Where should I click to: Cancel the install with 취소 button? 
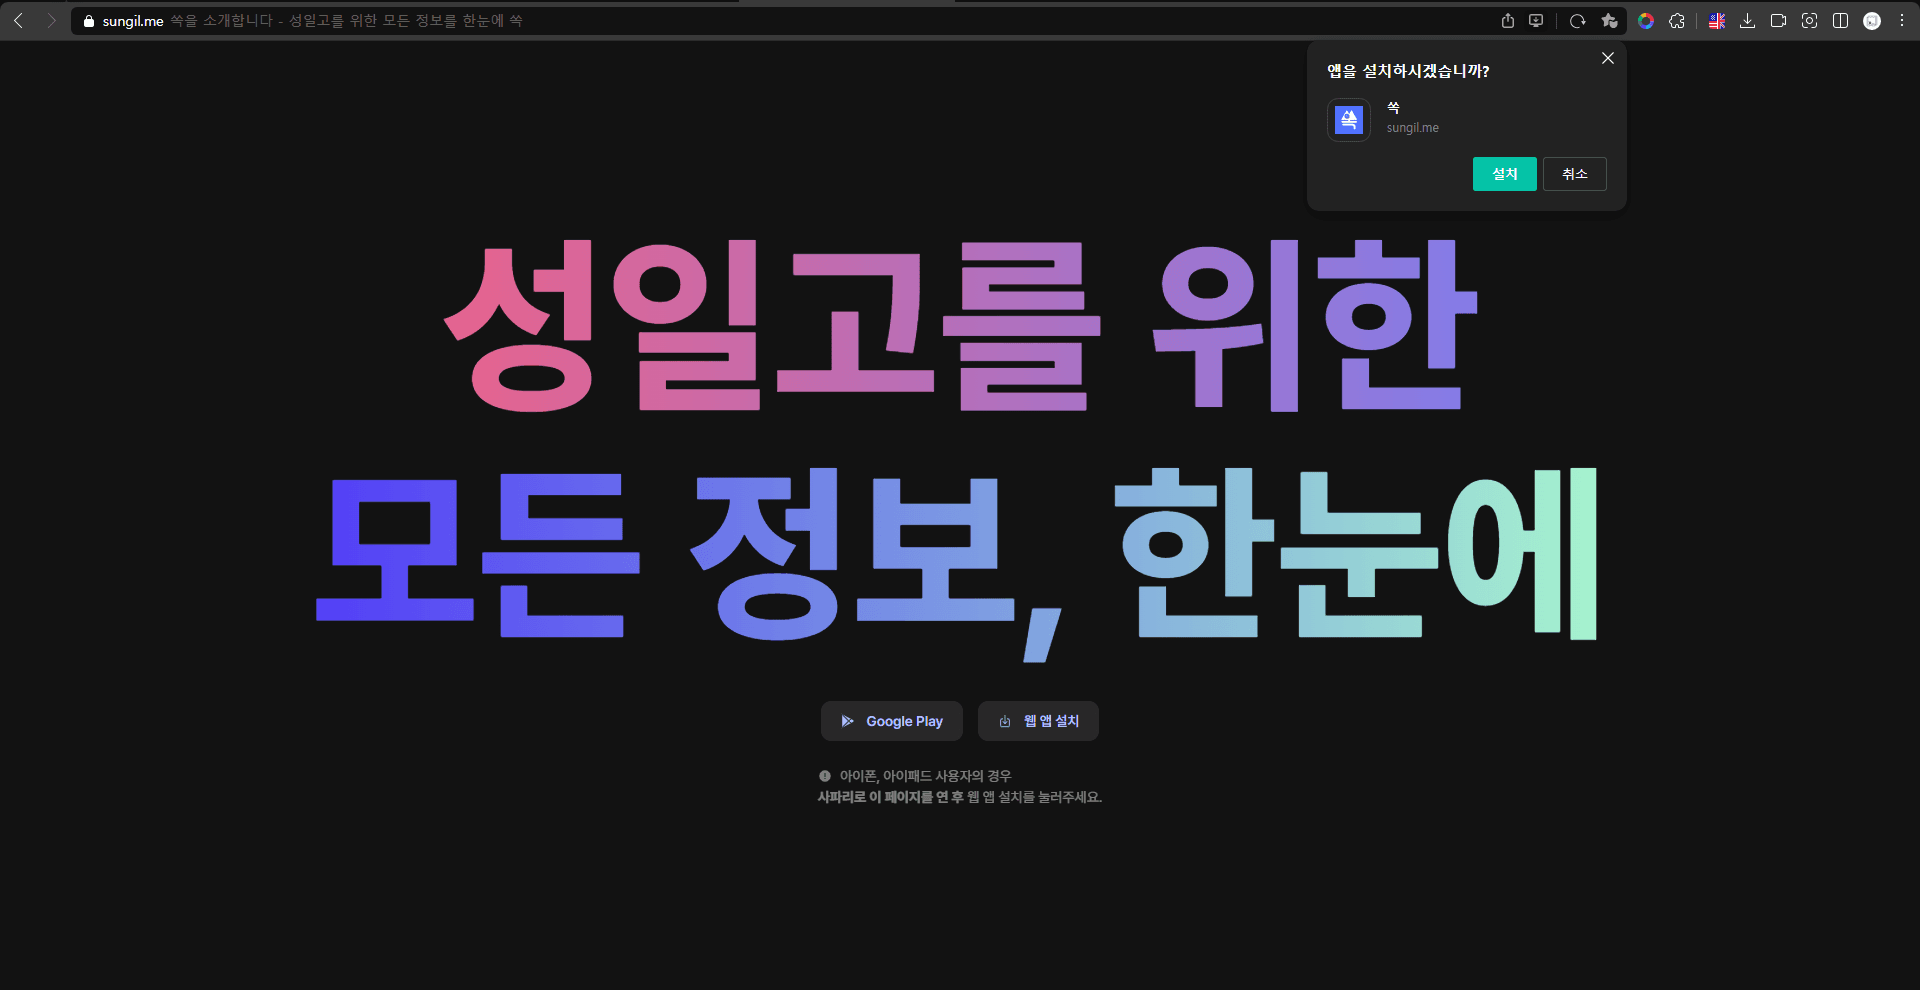pos(1575,174)
